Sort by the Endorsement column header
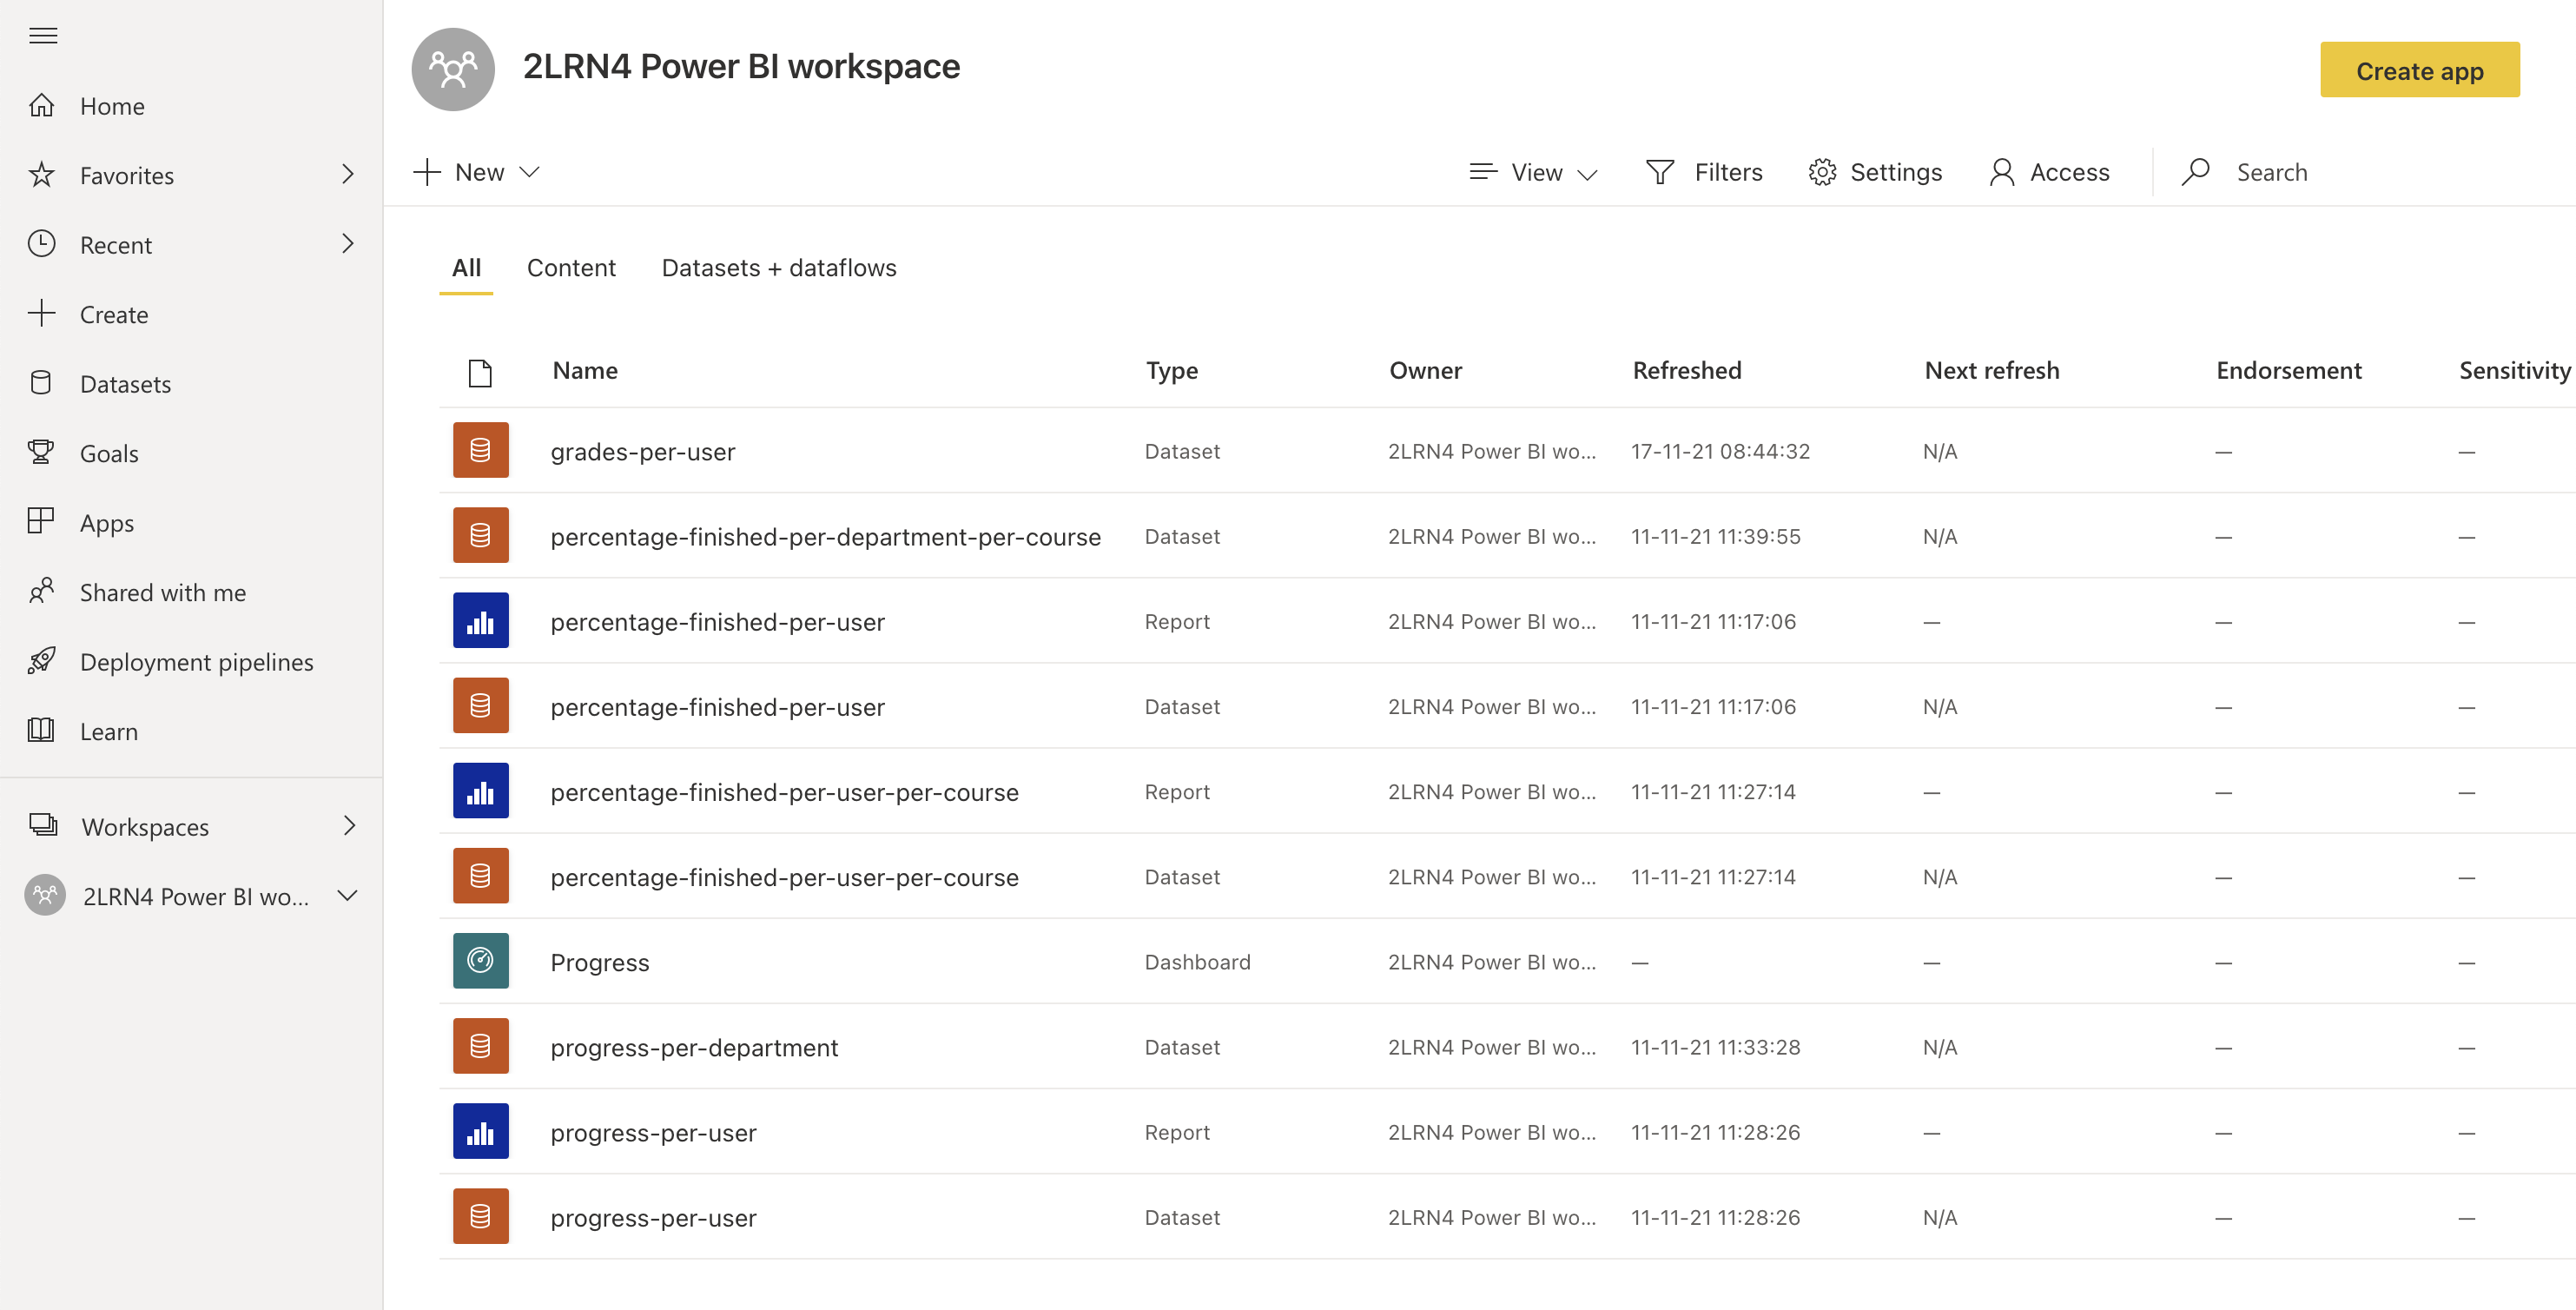The width and height of the screenshot is (2576, 1310). click(x=2289, y=371)
